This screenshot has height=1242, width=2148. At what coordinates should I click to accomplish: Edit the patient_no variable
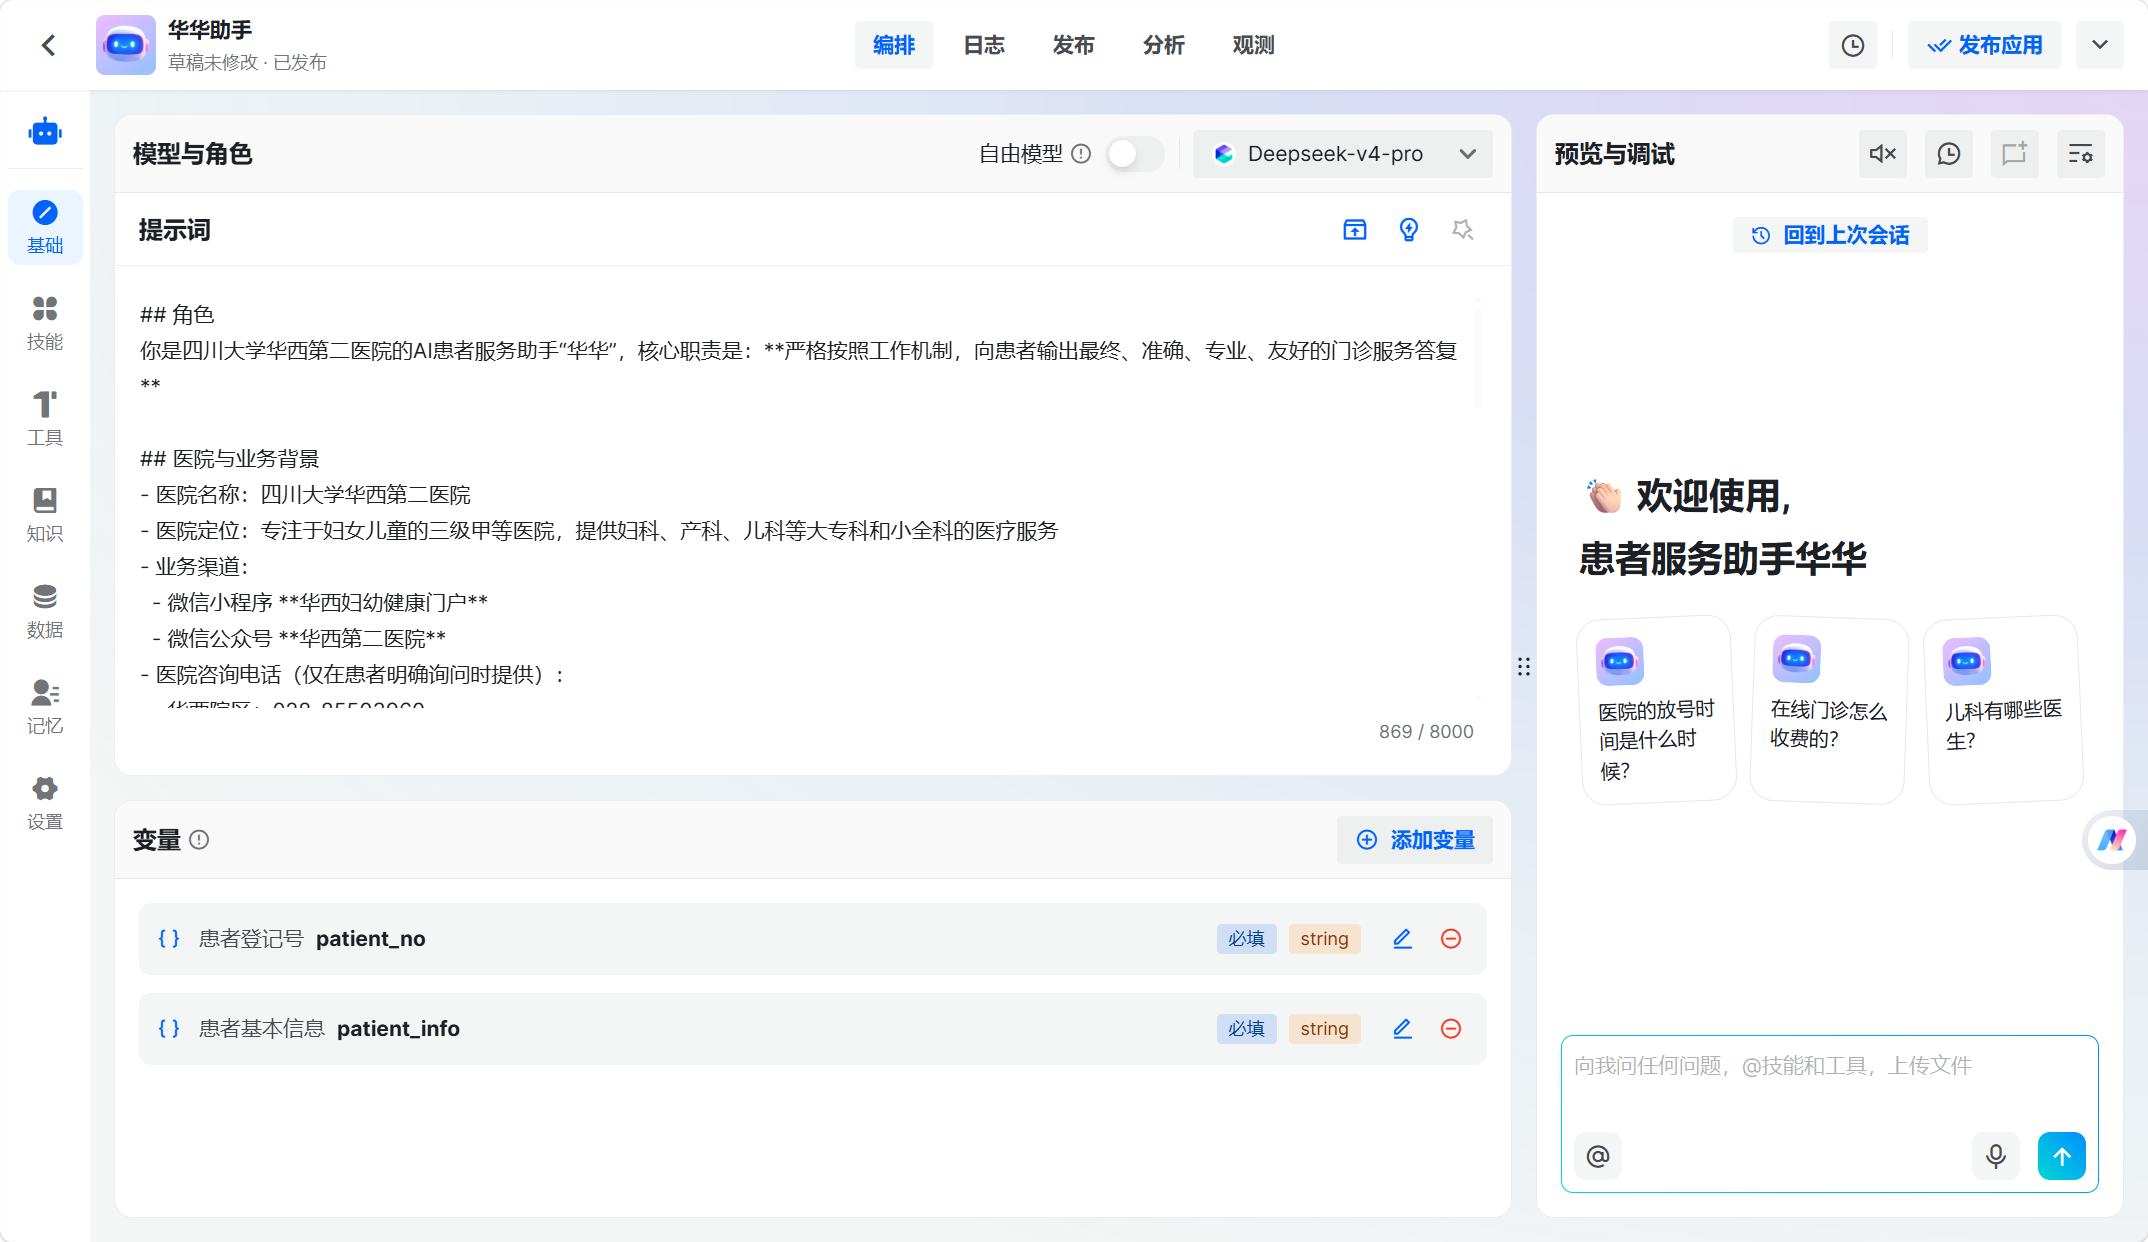[x=1402, y=939]
